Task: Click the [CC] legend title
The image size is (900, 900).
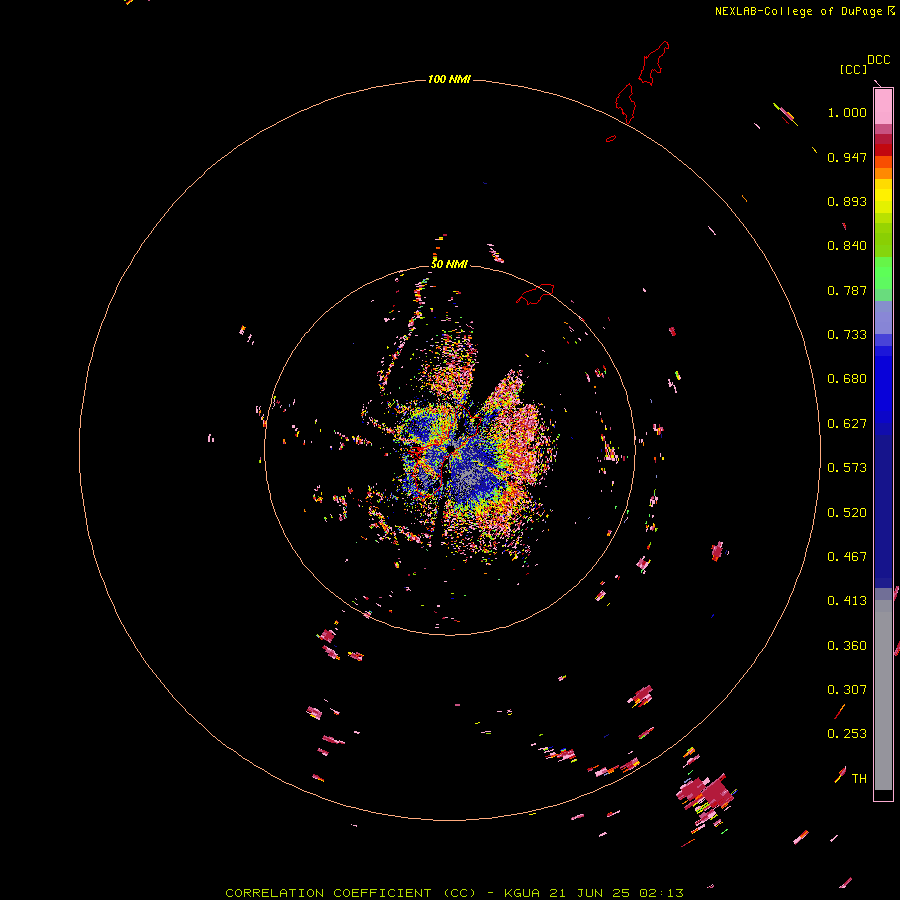Action: coord(852,69)
